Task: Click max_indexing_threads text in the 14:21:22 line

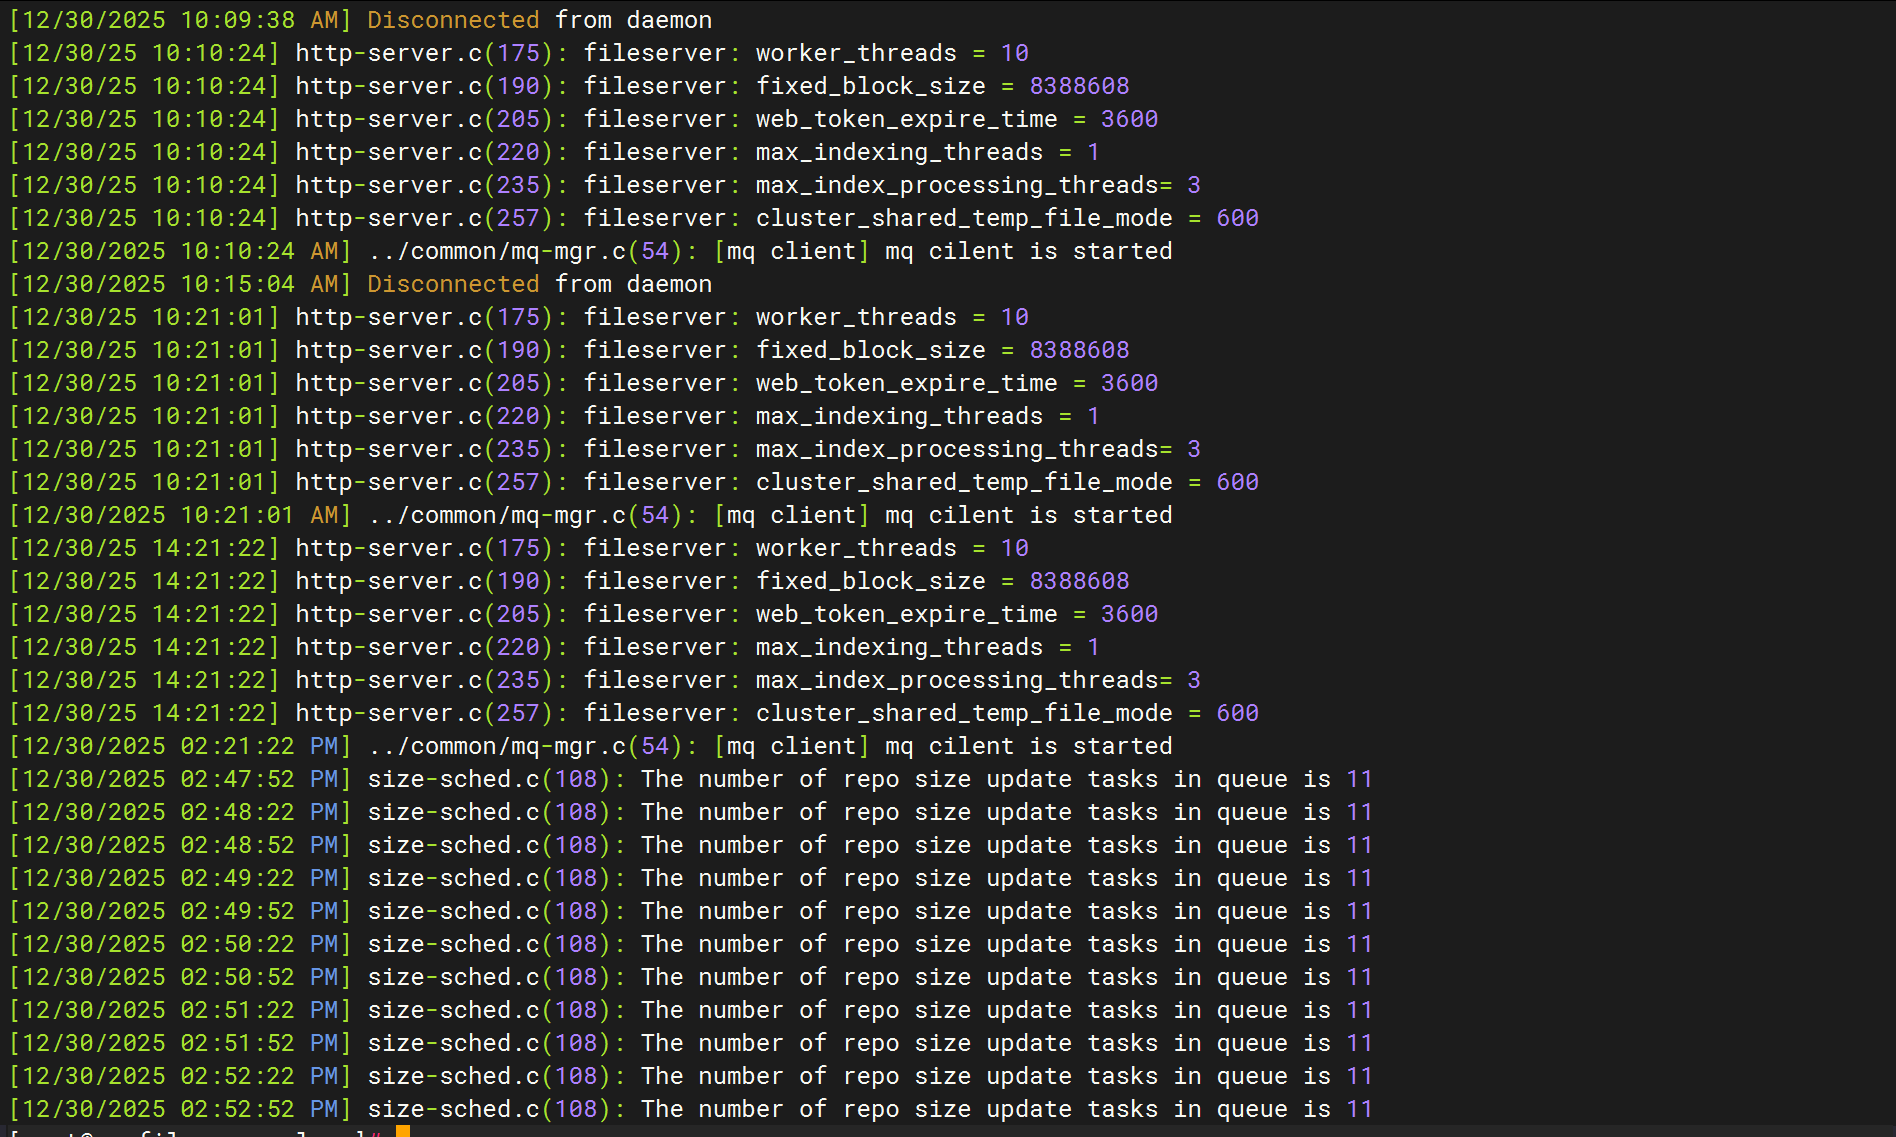Action: (x=898, y=647)
